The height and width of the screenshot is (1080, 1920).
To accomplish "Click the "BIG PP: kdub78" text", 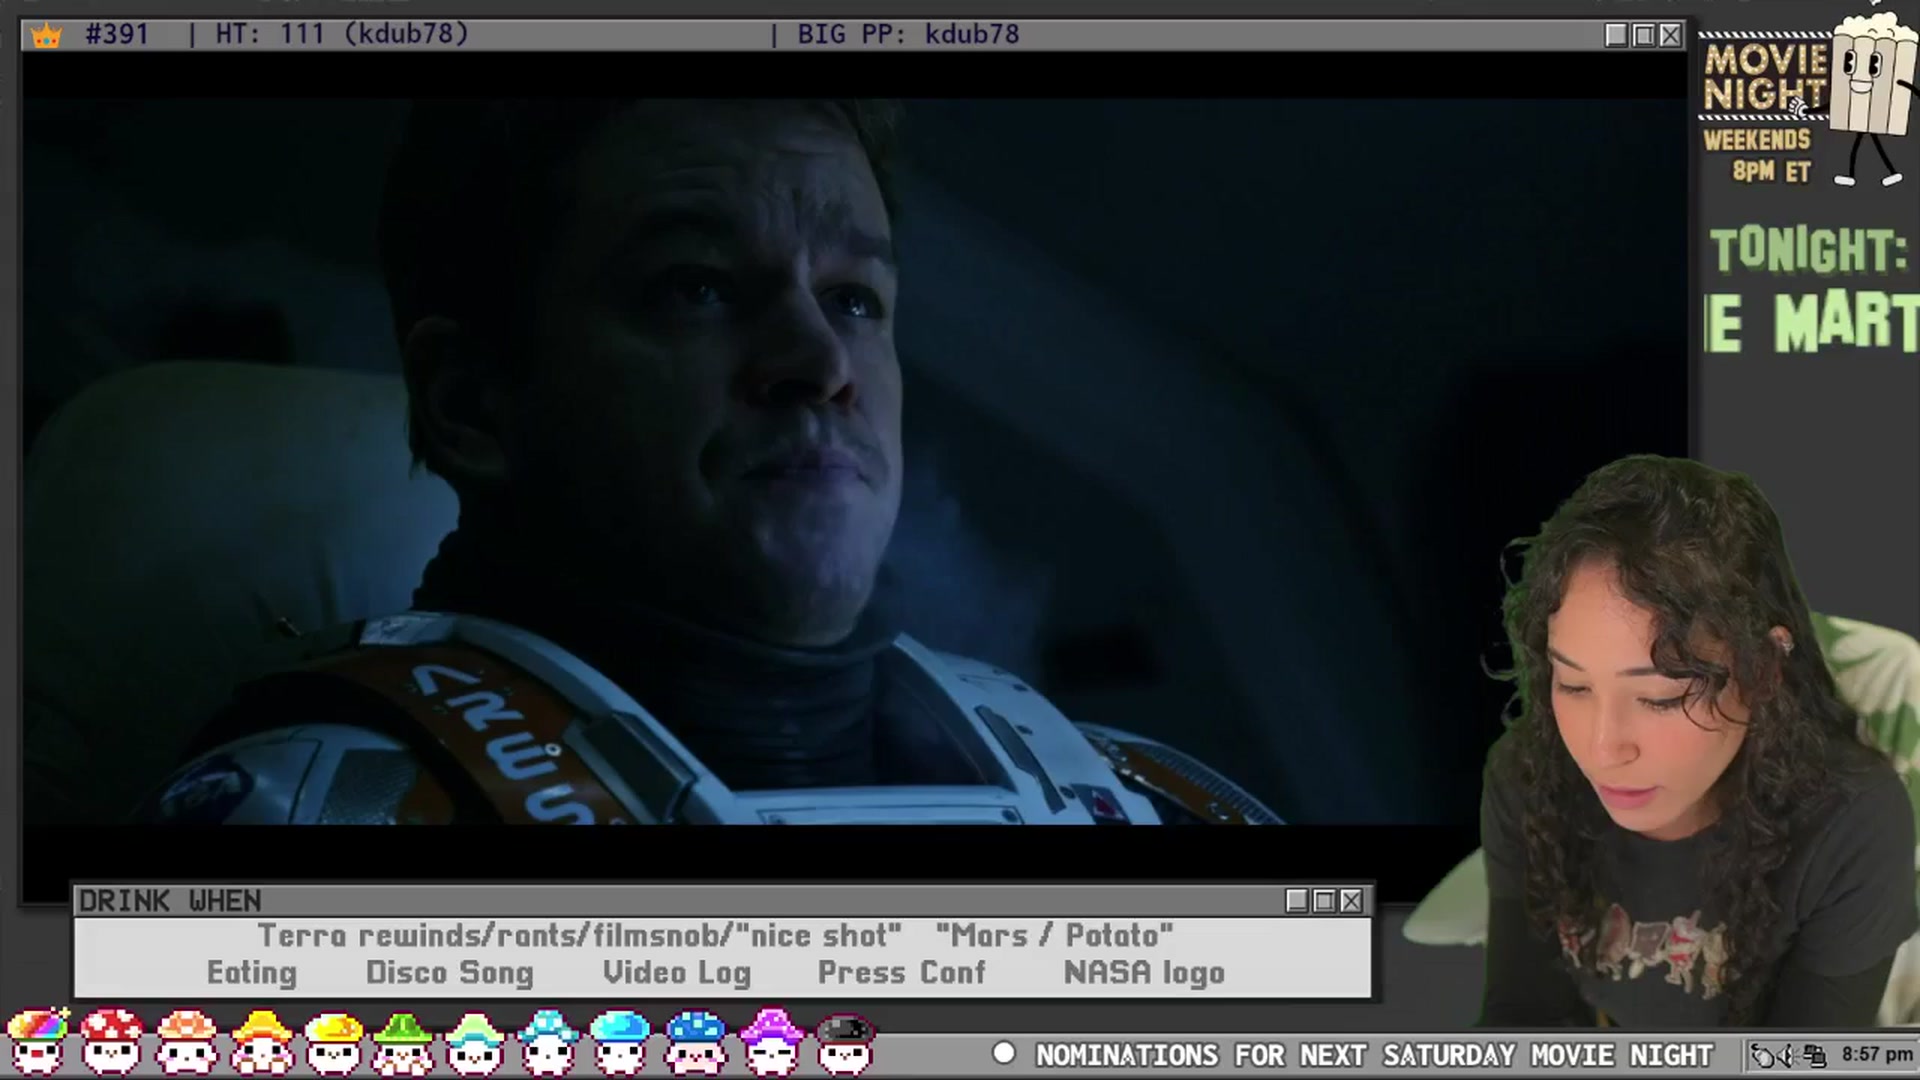I will coord(908,34).
